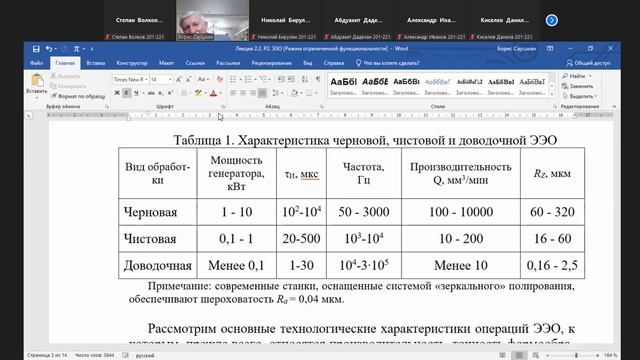Open the font size 14 dropdown
The image size is (640, 360).
[170, 80]
